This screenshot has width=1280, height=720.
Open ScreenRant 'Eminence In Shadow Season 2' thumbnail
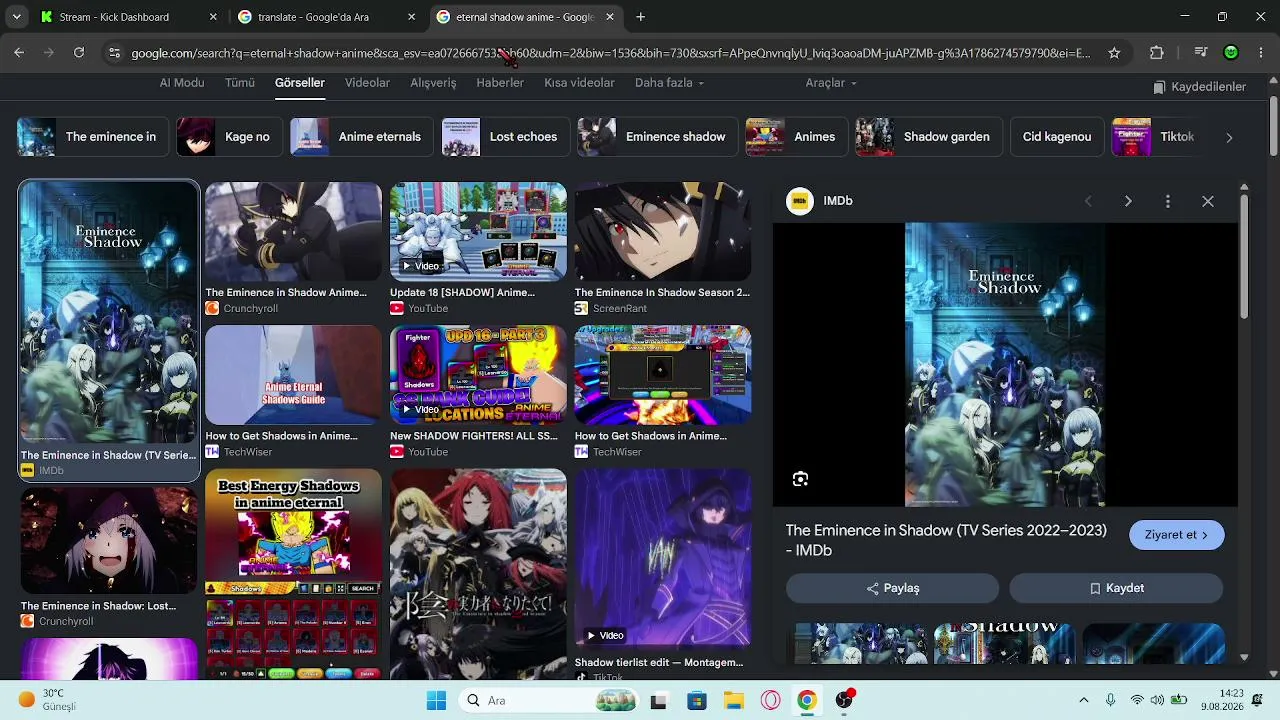click(663, 231)
